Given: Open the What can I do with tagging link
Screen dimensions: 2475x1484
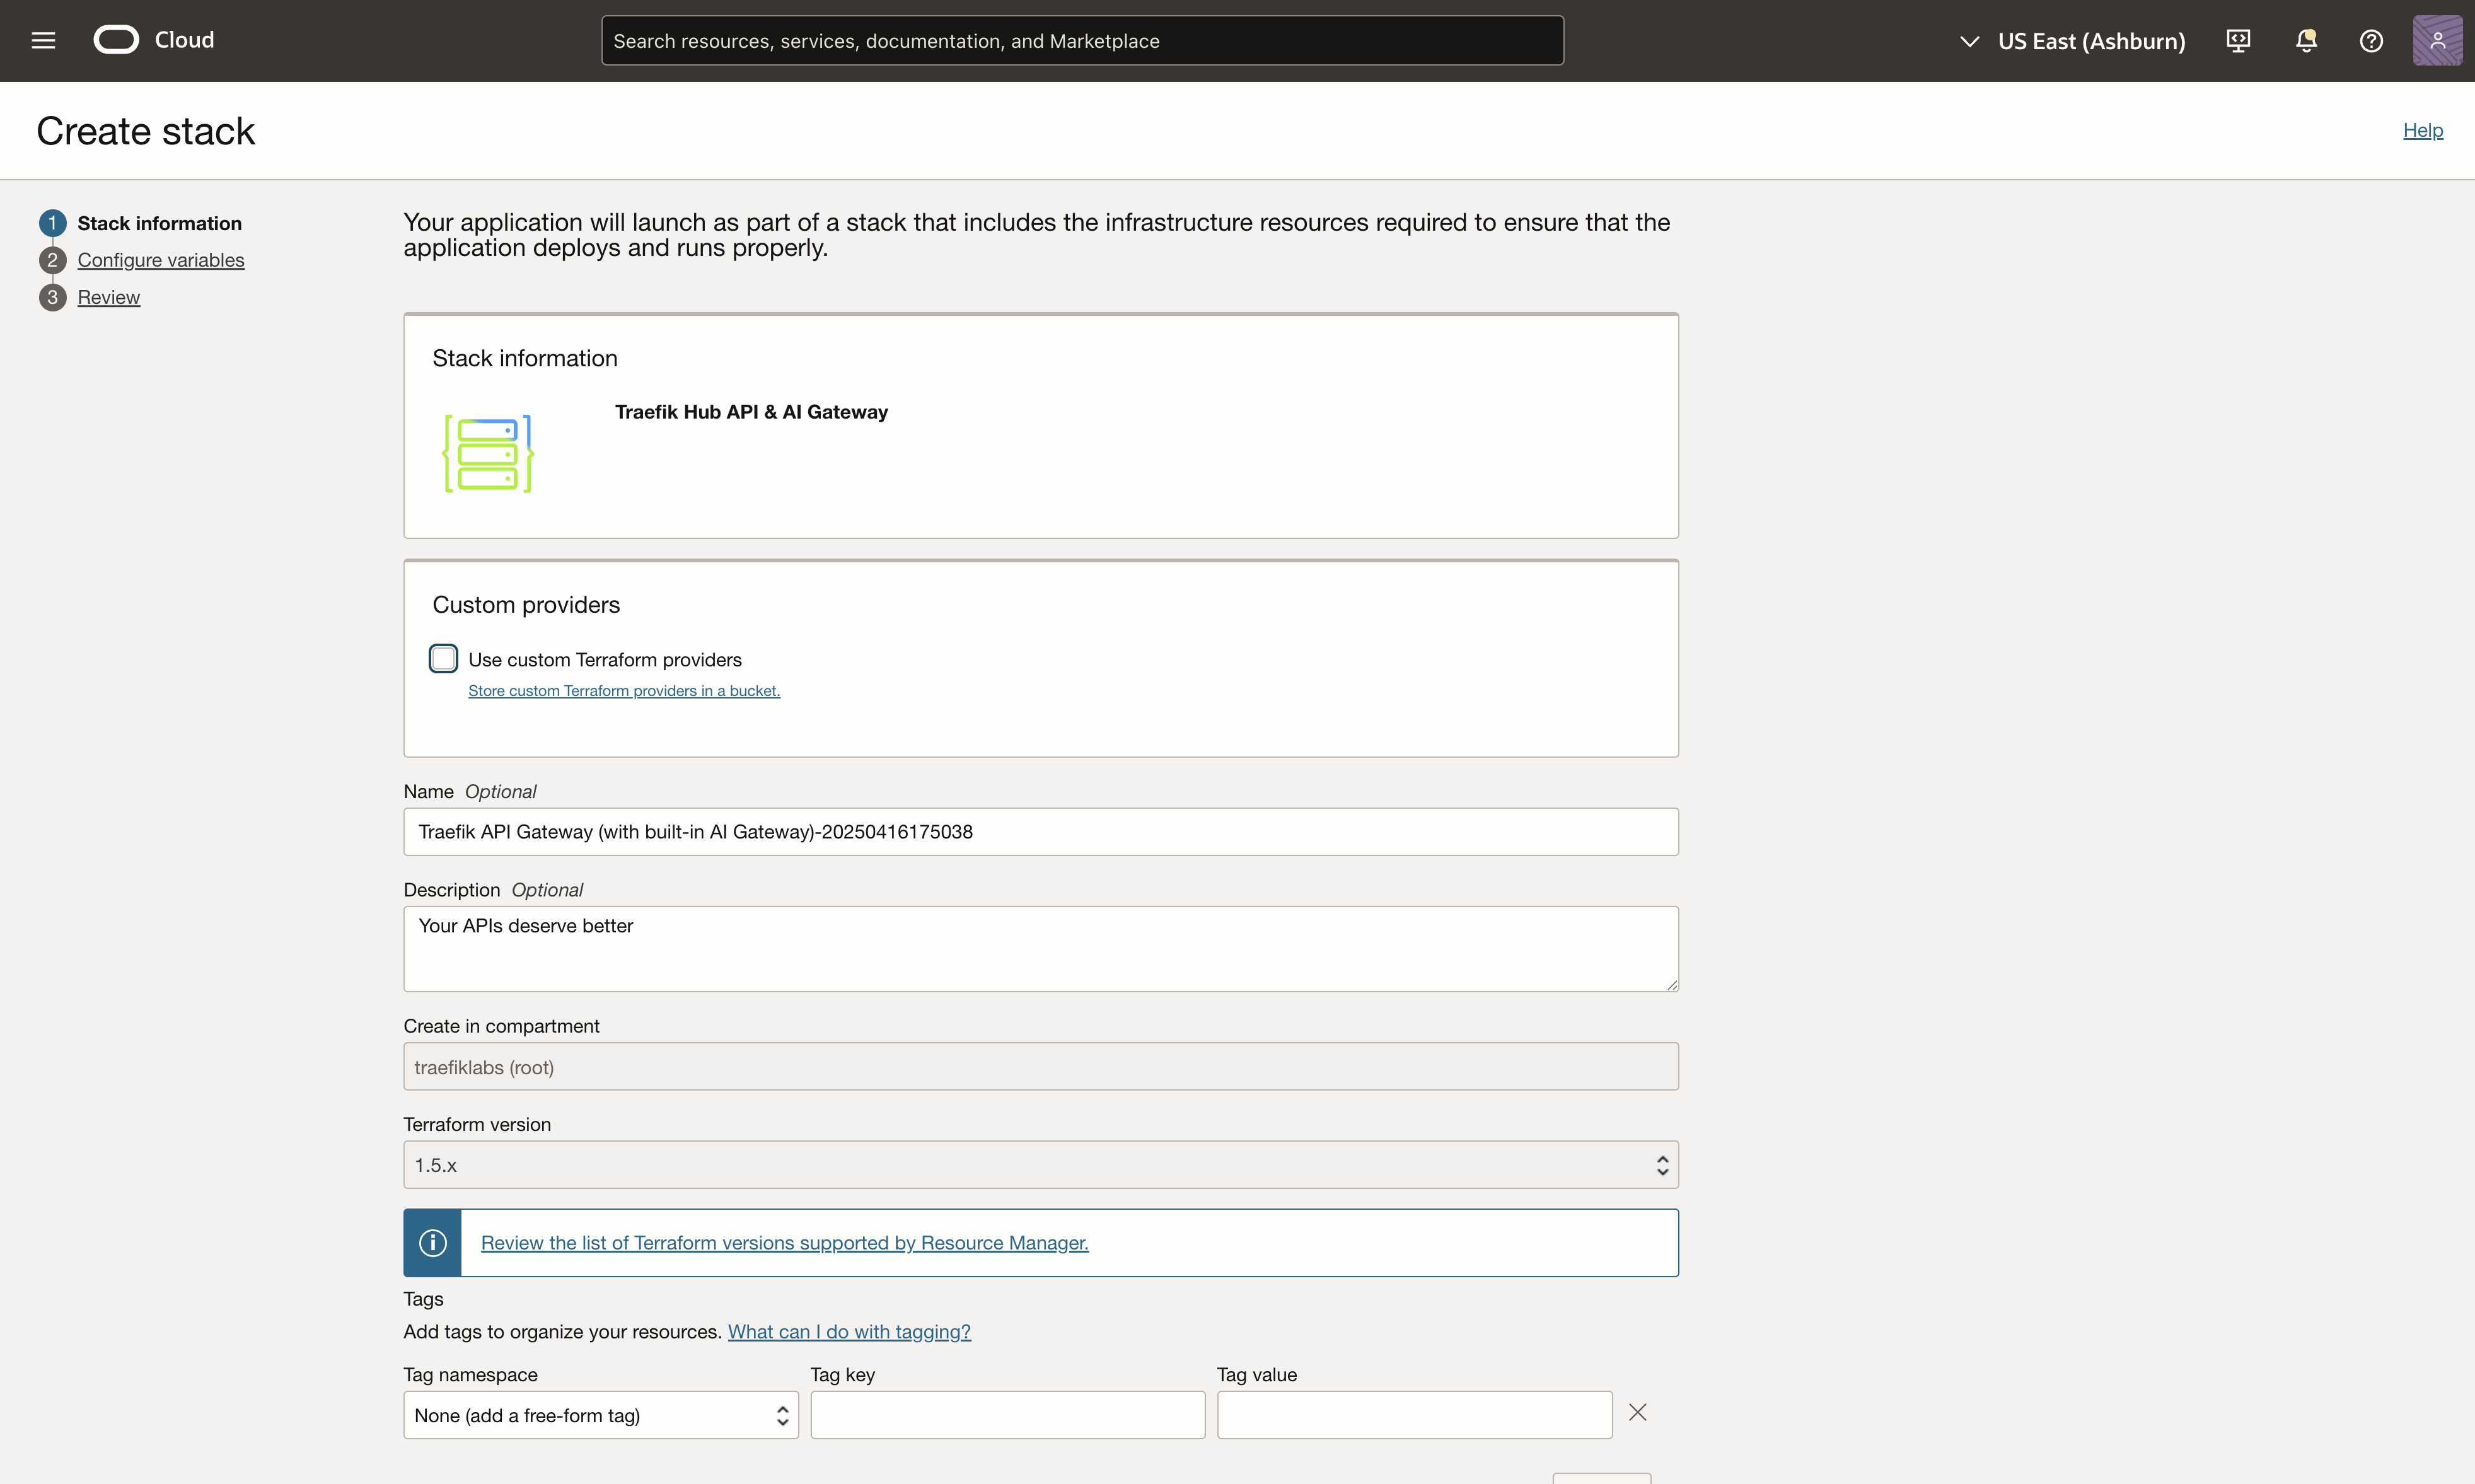Looking at the screenshot, I should 849,1332.
